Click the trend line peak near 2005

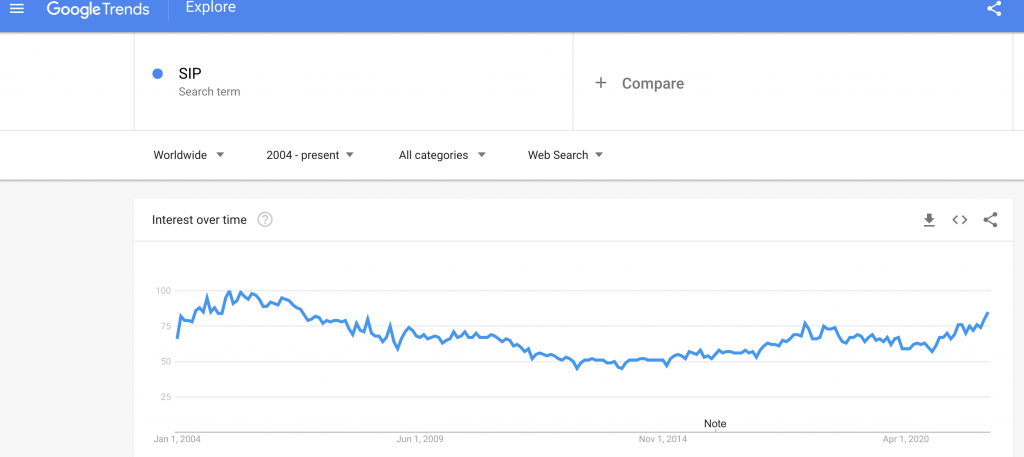230,291
